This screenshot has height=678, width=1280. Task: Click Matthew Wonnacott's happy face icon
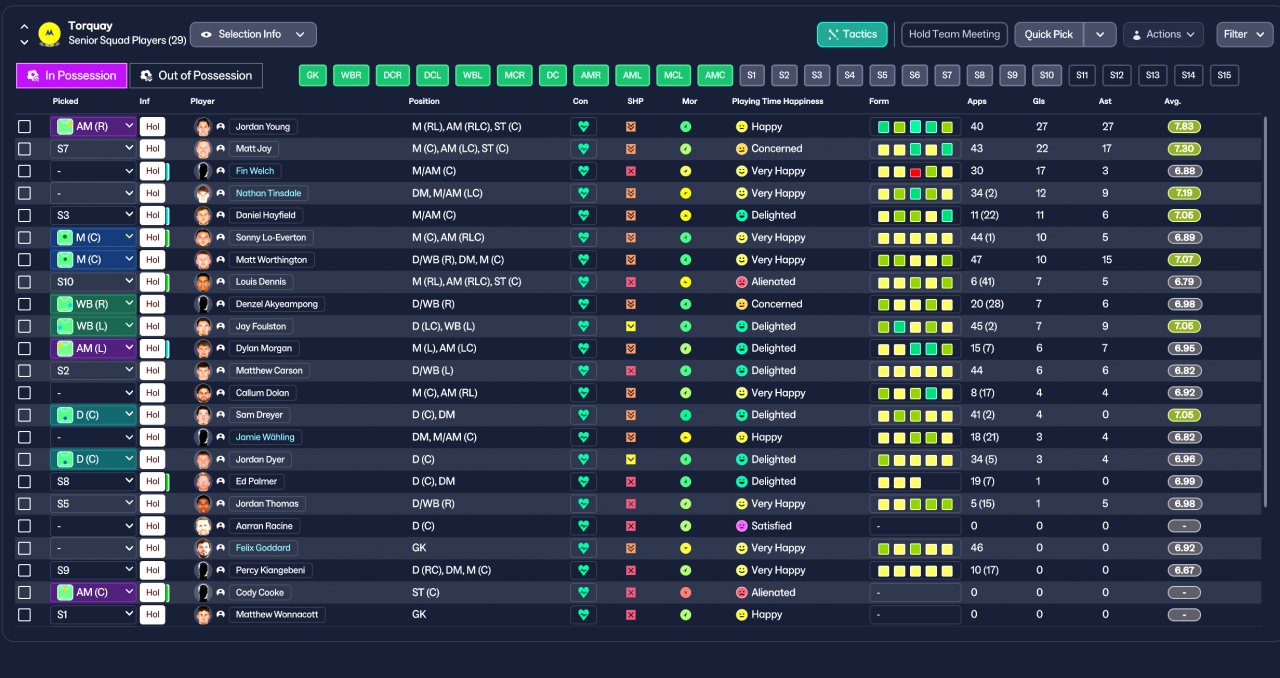741,614
